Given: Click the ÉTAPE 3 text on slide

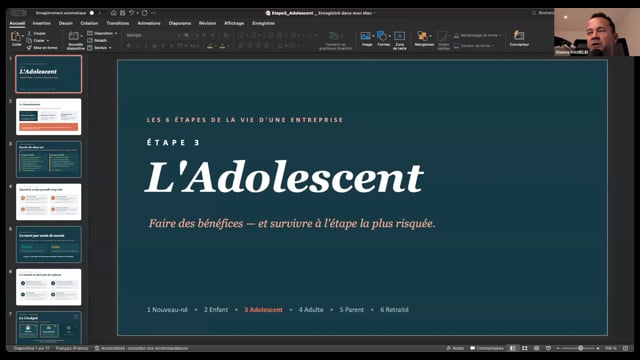Looking at the screenshot, I should (x=173, y=142).
